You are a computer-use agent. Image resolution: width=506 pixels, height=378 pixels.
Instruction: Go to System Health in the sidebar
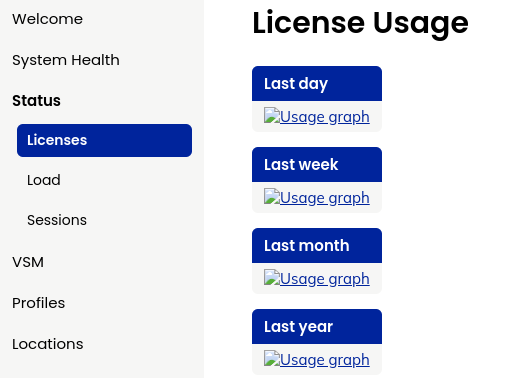pyautogui.click(x=66, y=60)
